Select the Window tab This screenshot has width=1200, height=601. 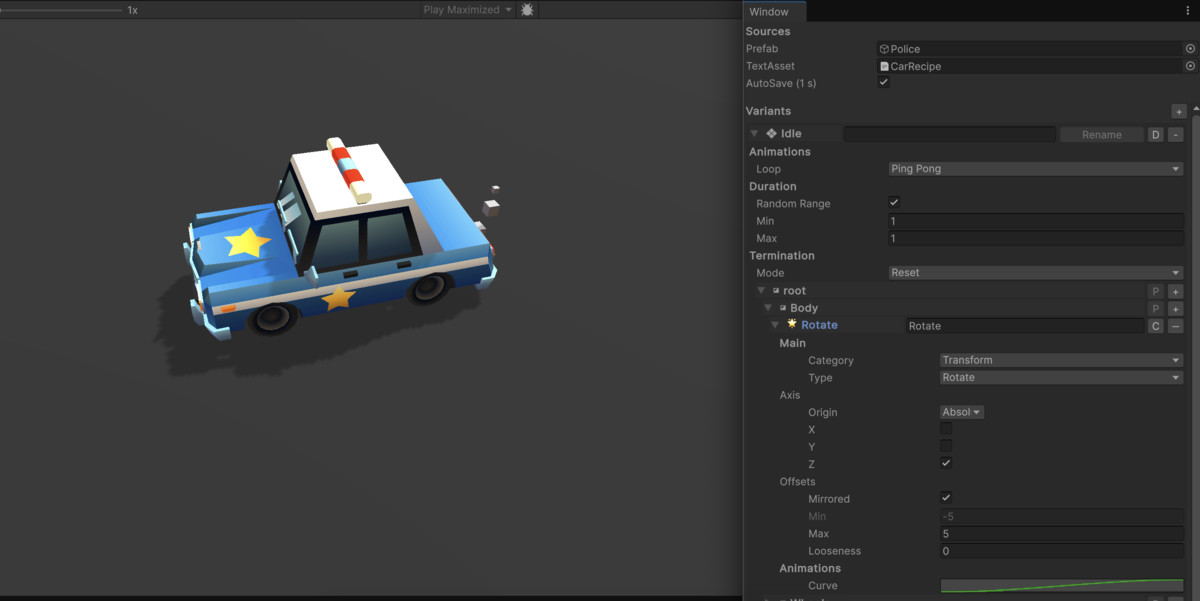point(769,12)
